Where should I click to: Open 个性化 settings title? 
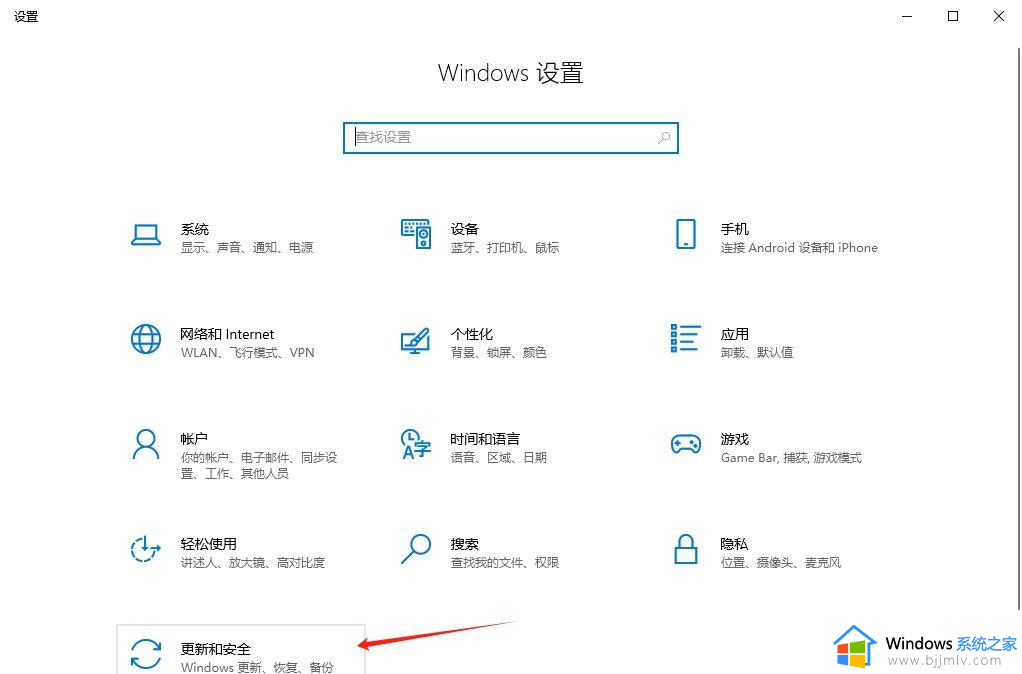coord(471,334)
